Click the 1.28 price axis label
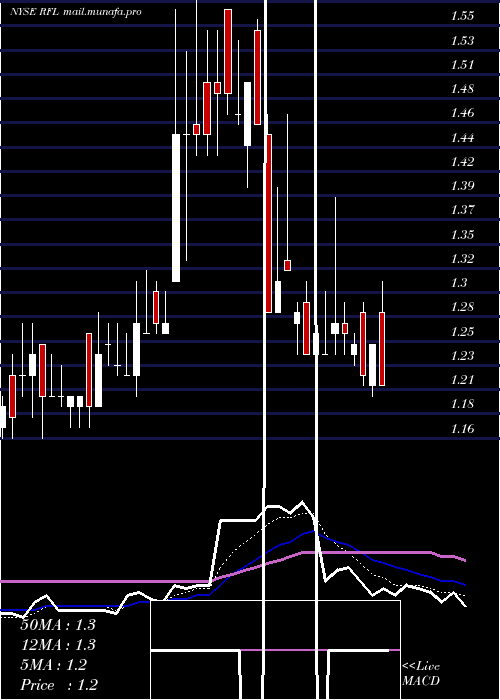Image resolution: width=500 pixels, height=700 pixels. [462, 307]
